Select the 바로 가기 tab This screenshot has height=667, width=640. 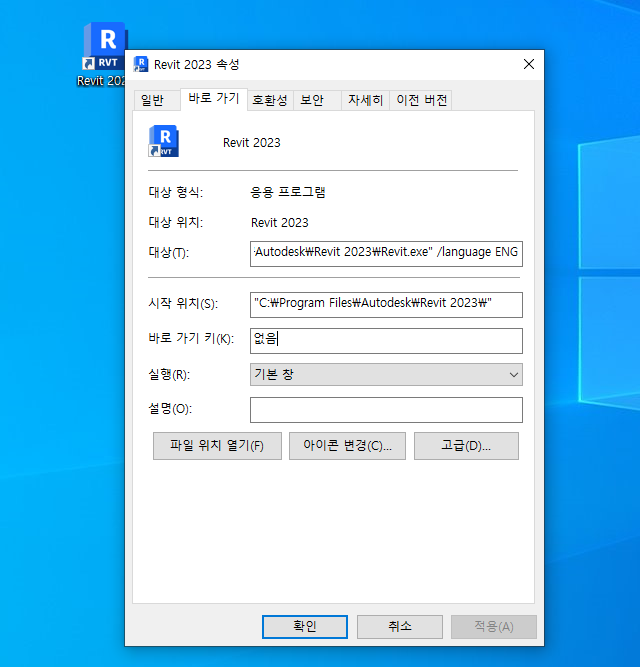click(214, 99)
